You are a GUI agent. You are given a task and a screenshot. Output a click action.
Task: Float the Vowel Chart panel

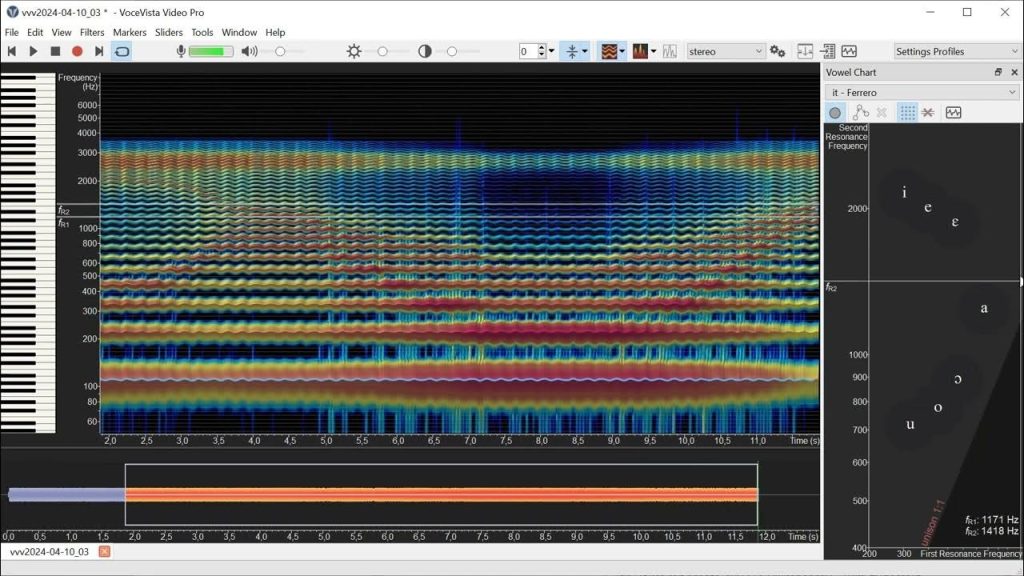[x=997, y=72]
